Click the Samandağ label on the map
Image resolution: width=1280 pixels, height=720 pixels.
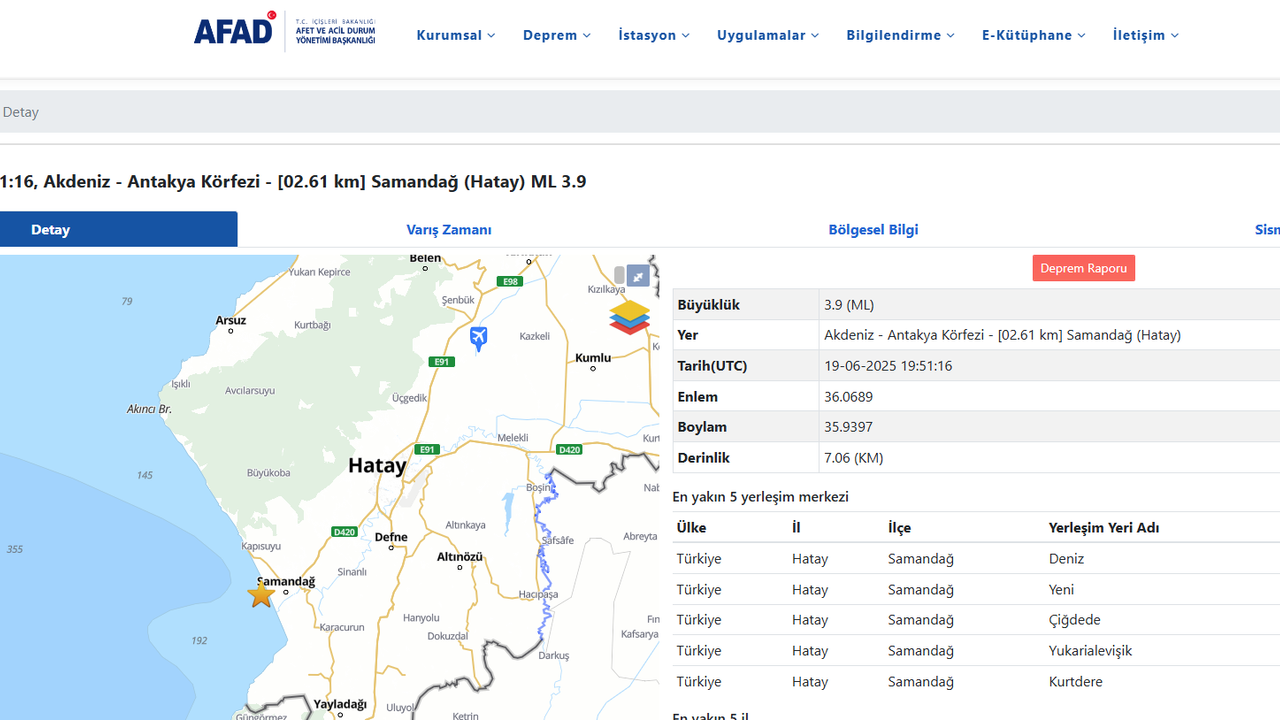click(286, 581)
